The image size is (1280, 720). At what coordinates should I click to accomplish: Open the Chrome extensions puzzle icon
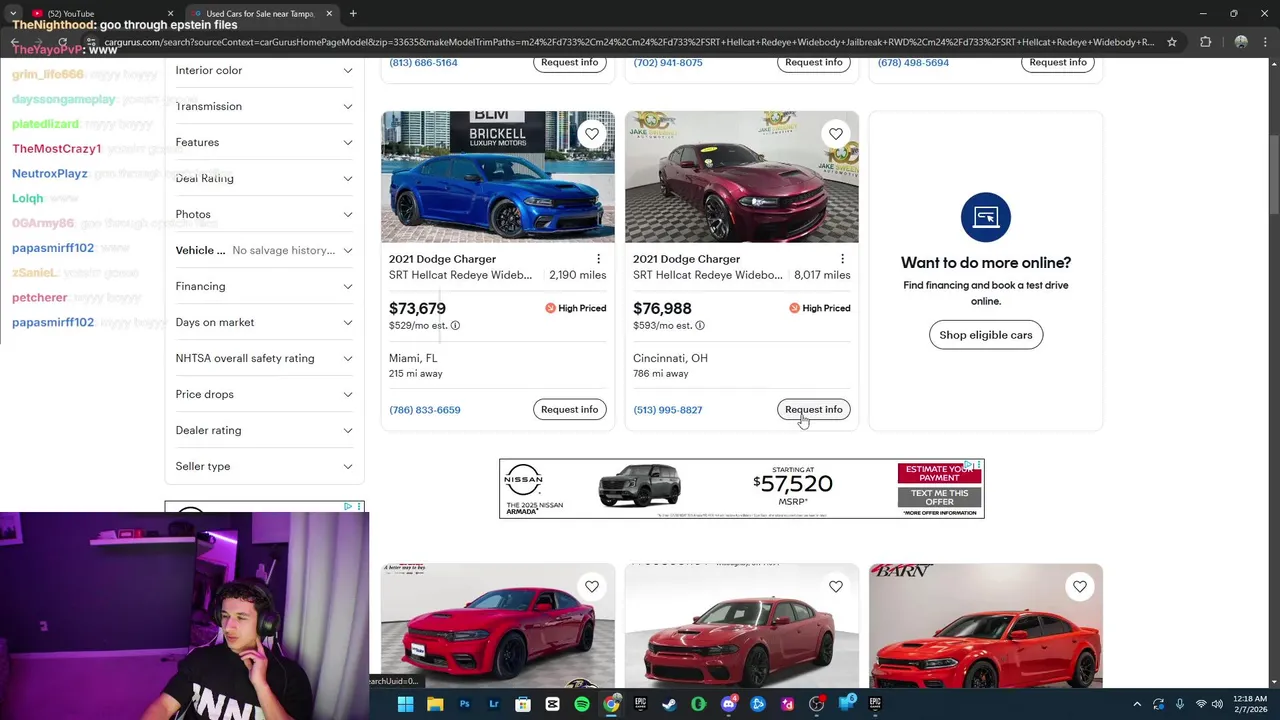coord(1205,42)
